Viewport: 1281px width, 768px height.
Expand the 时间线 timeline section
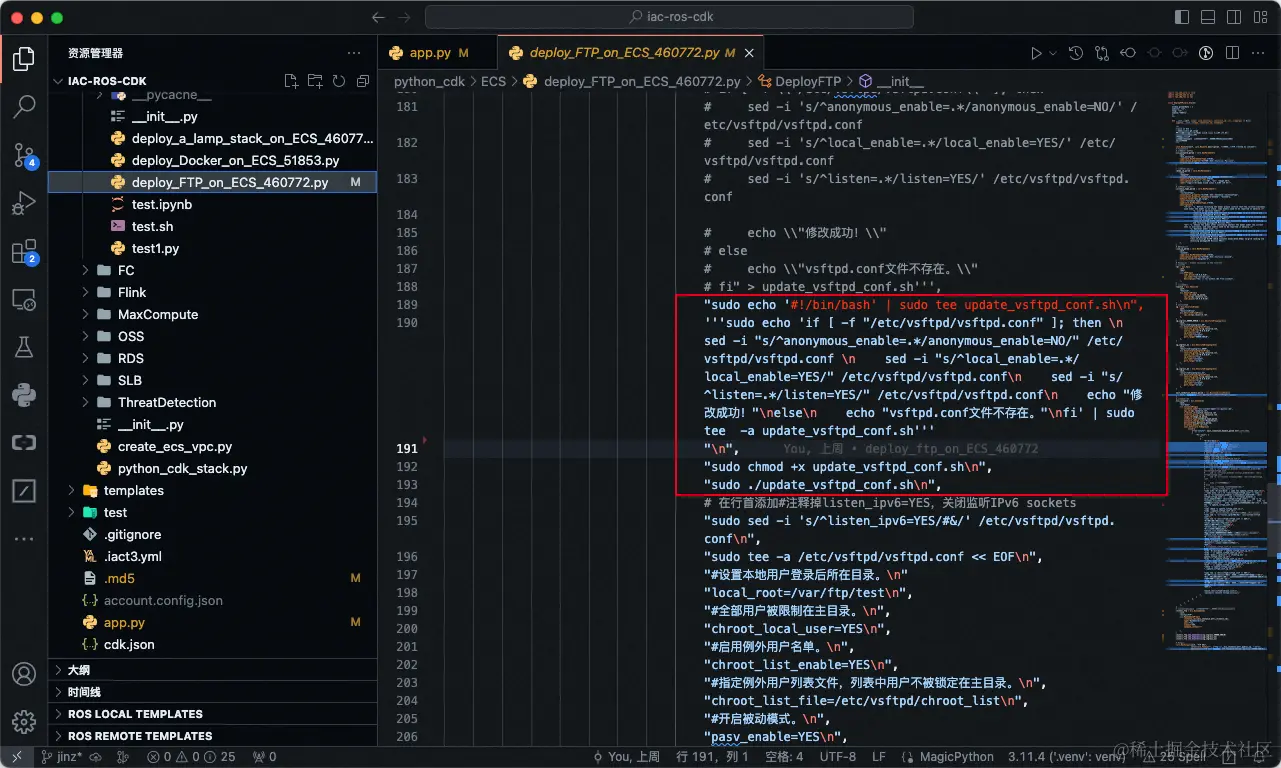point(212,692)
